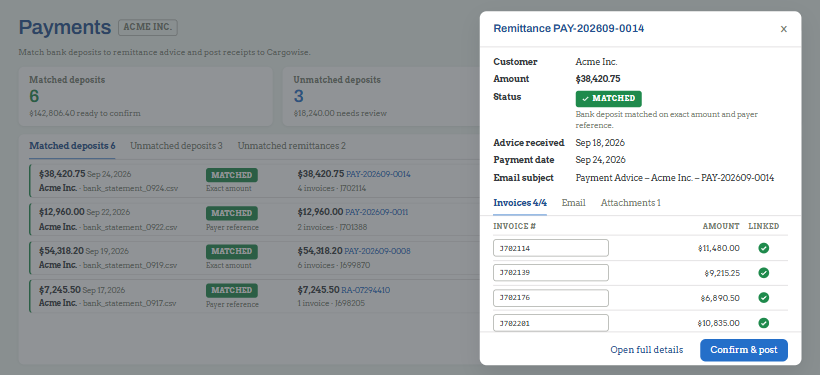
Task: Select the $38,420.75 Sep 24 deposit row
Action: (x=254, y=181)
